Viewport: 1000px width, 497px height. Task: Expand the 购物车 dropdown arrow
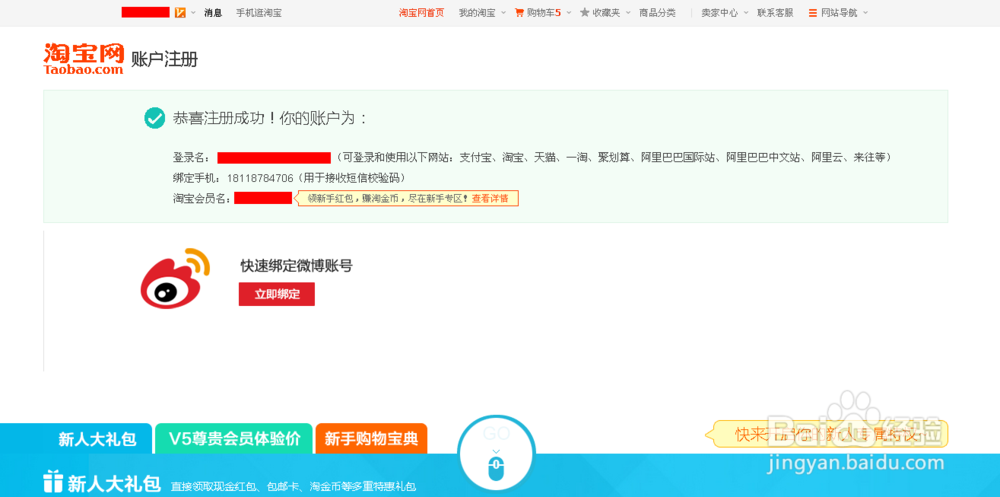tap(568, 13)
